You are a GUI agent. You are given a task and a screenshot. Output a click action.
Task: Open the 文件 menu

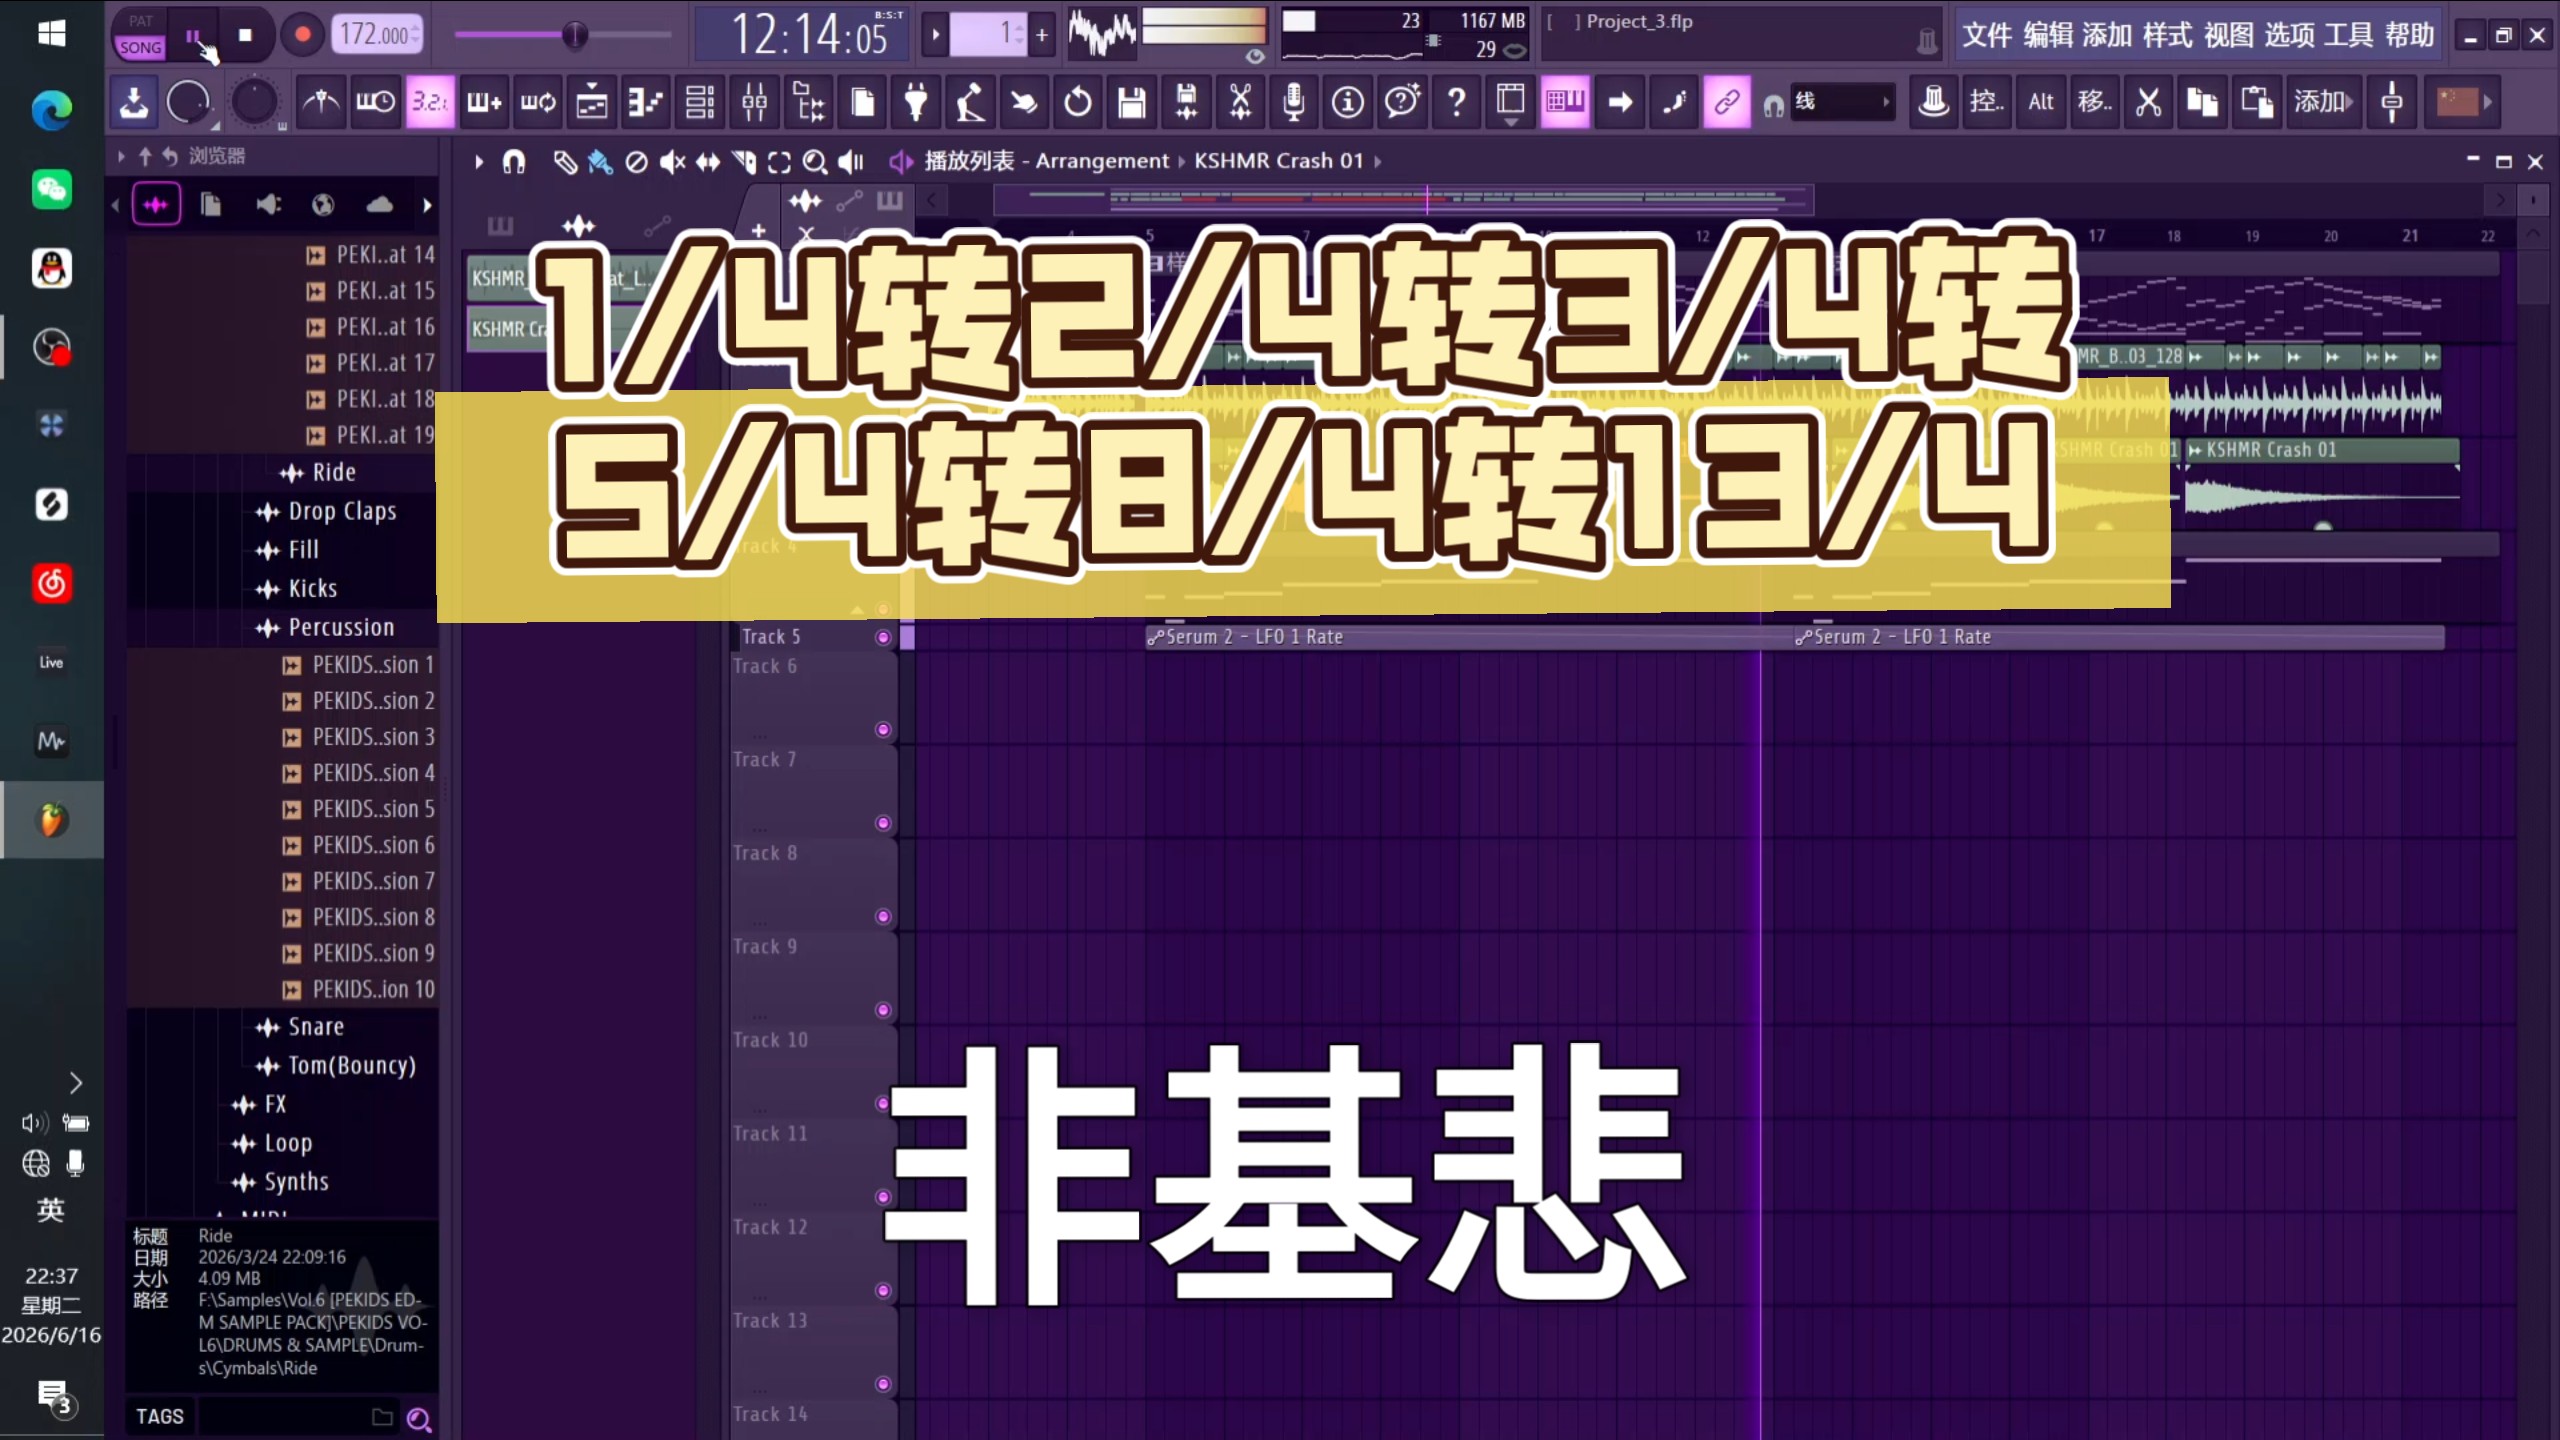1986,35
